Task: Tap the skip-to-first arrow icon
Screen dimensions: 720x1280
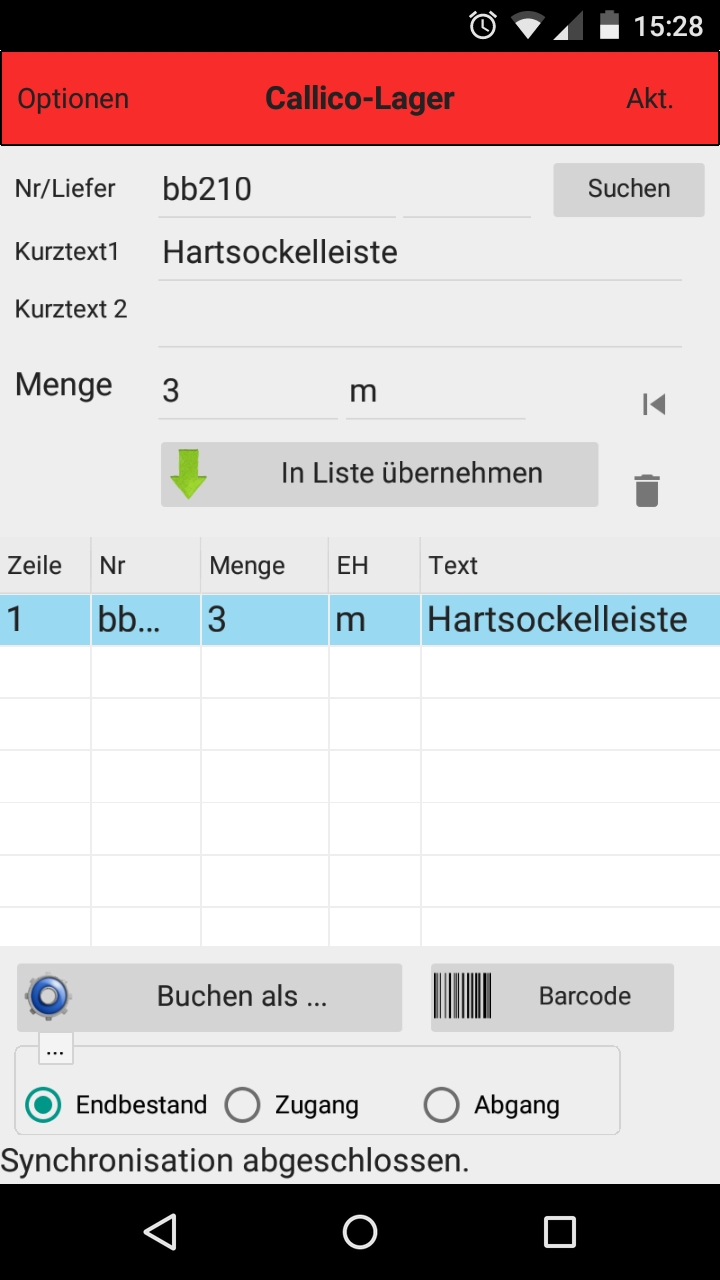Action: click(654, 404)
